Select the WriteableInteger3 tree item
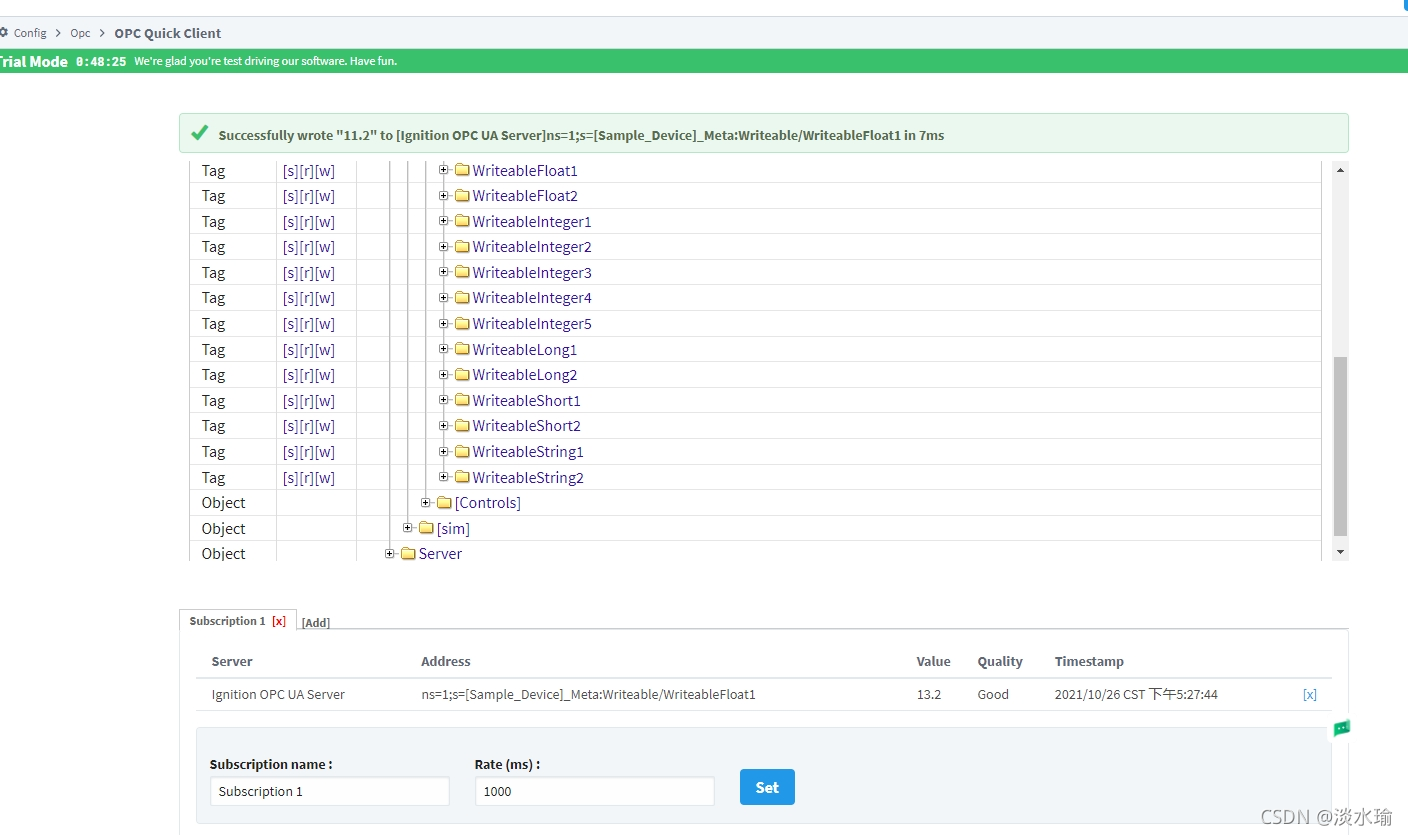The image size is (1408, 835). [532, 273]
